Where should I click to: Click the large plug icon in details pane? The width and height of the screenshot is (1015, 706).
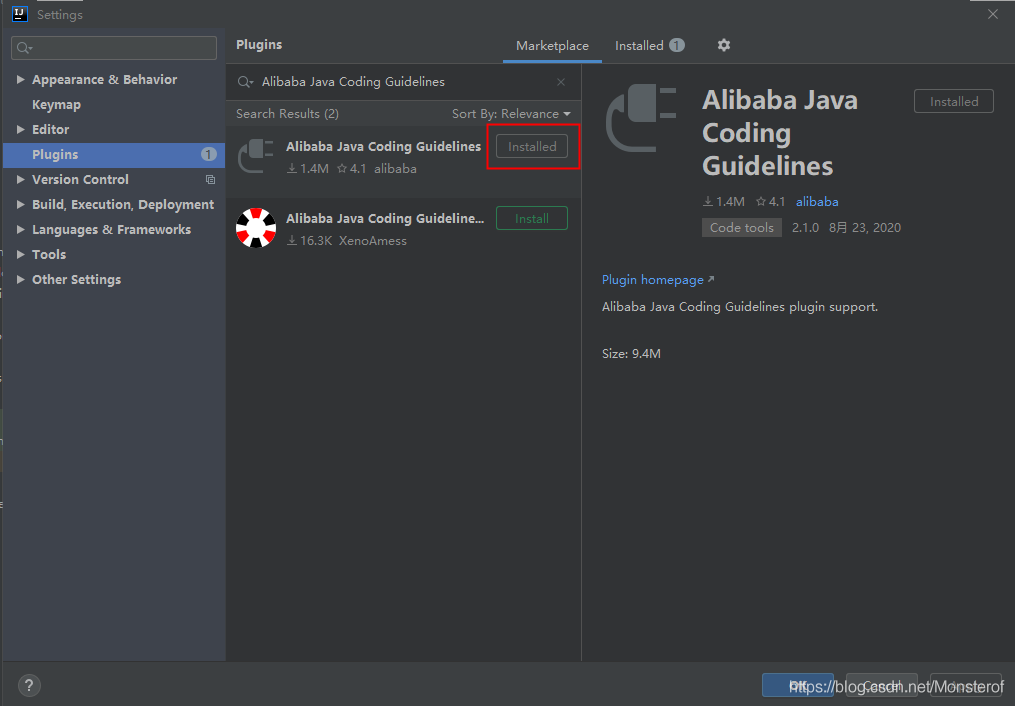click(x=642, y=119)
